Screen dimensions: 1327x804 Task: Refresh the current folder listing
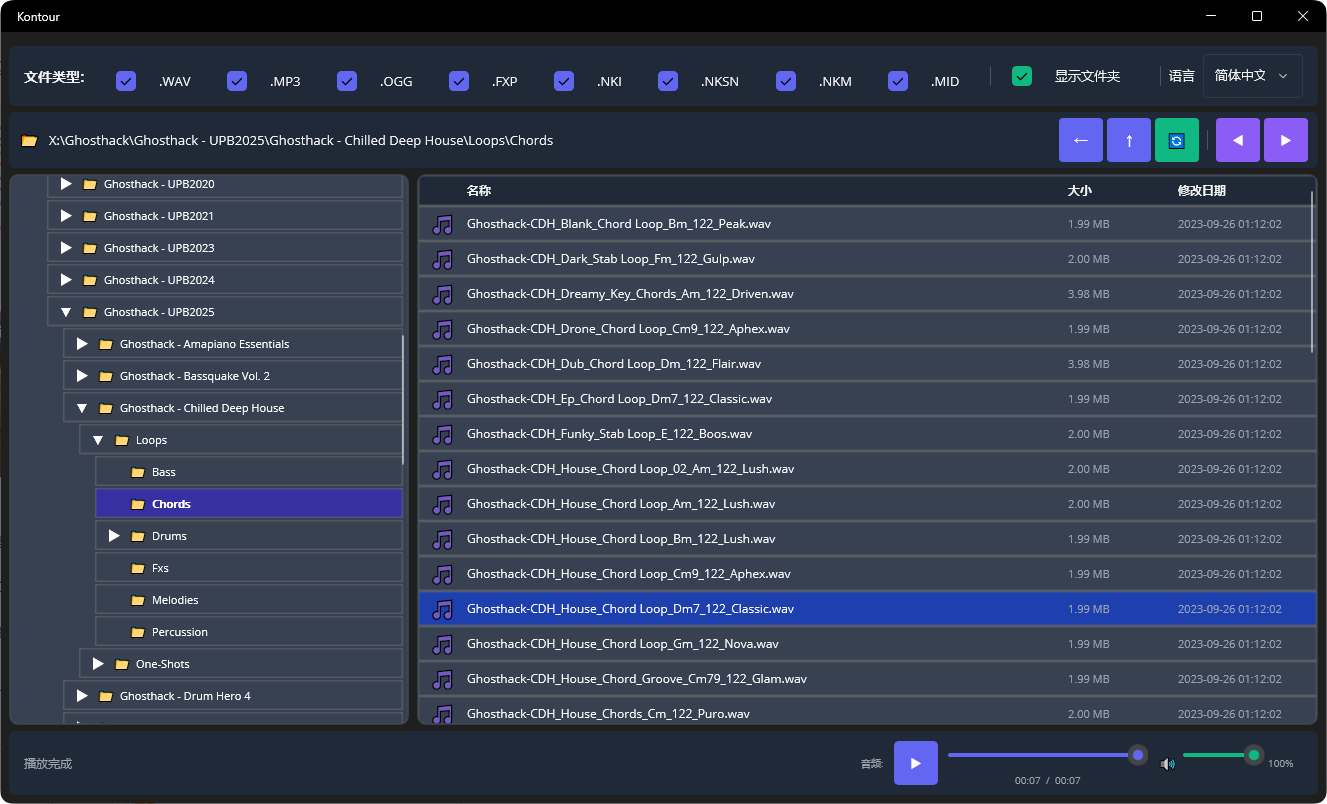point(1177,140)
